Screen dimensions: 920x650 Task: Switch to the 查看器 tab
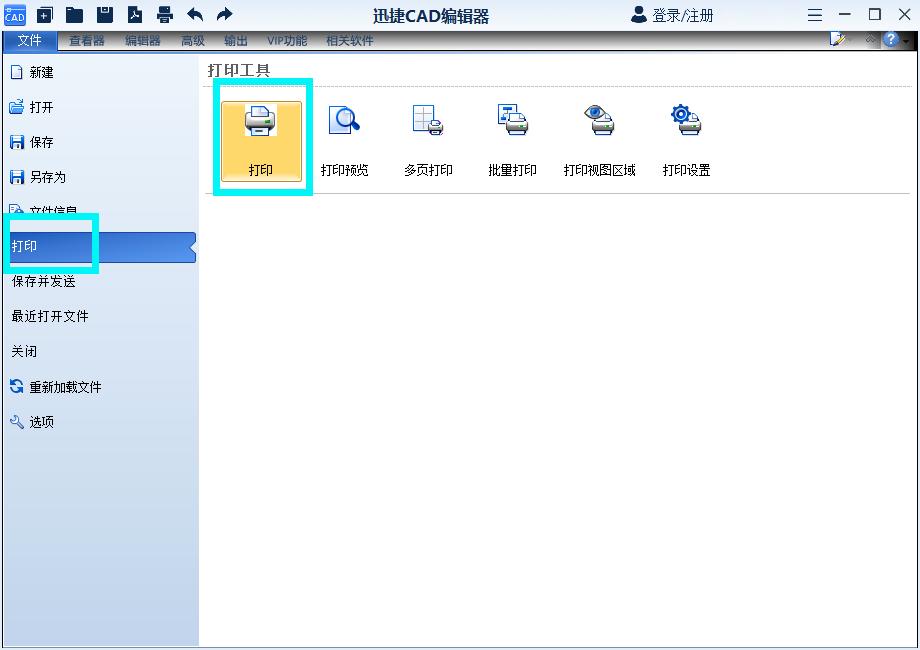[x=87, y=40]
